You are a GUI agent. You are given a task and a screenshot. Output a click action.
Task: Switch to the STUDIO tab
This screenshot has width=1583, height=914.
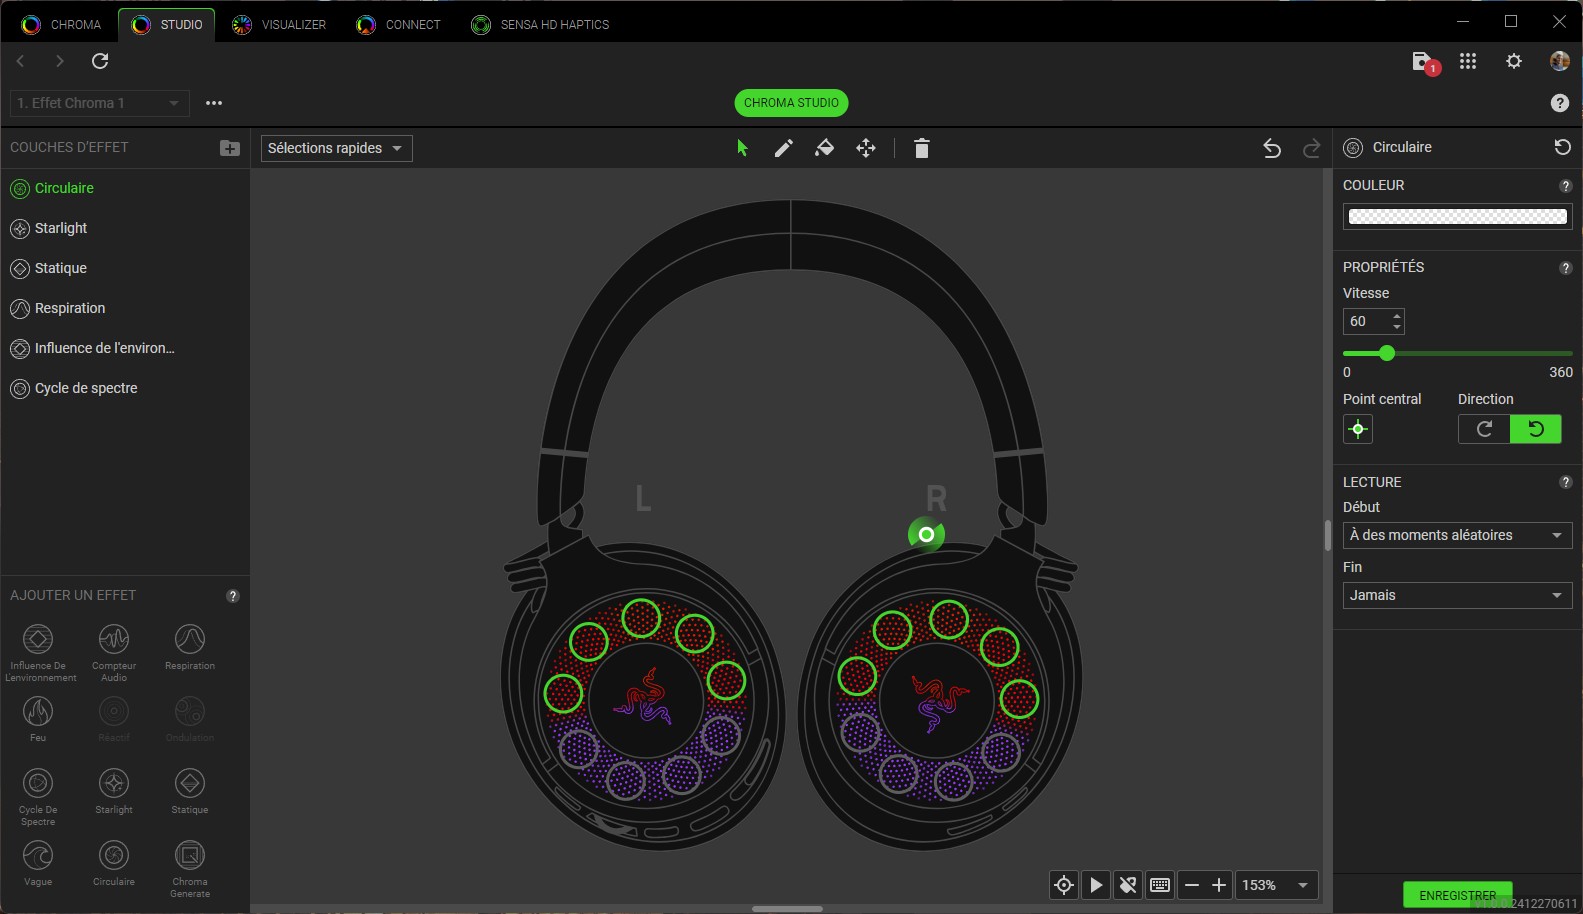tap(167, 24)
